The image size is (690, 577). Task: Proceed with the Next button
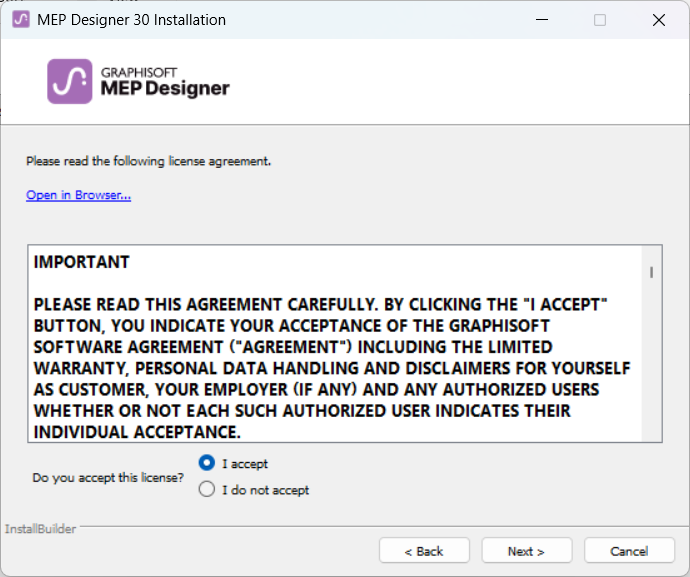coord(527,550)
